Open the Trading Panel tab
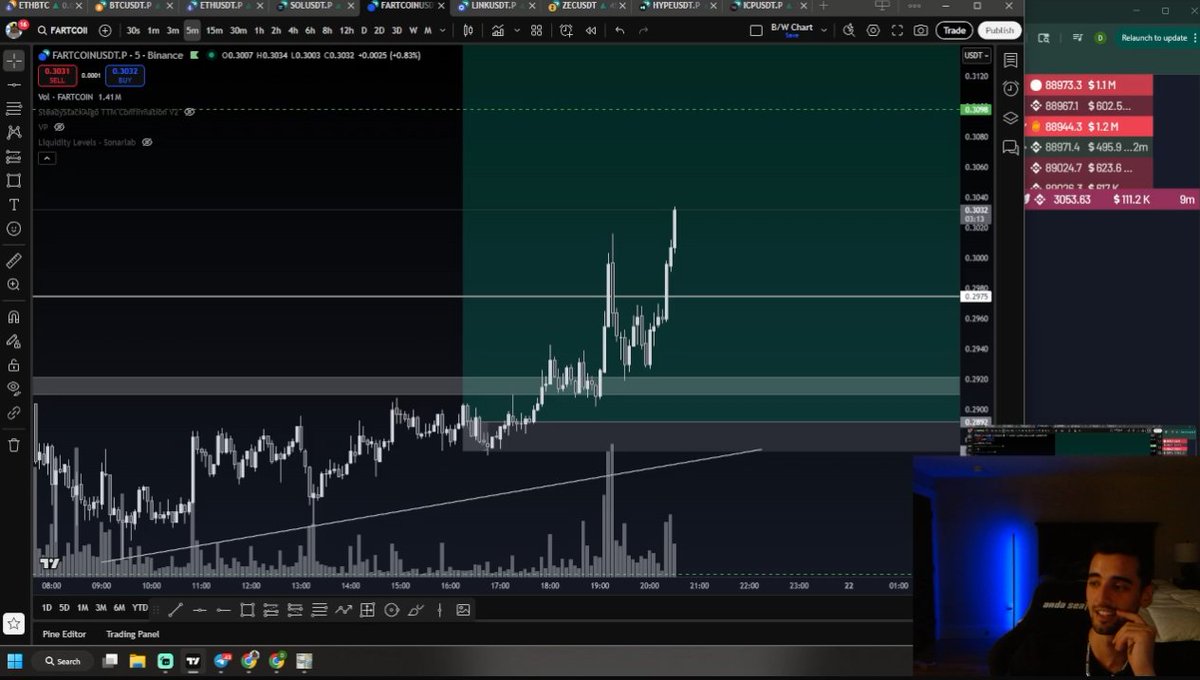This screenshot has height=680, width=1200. point(133,634)
